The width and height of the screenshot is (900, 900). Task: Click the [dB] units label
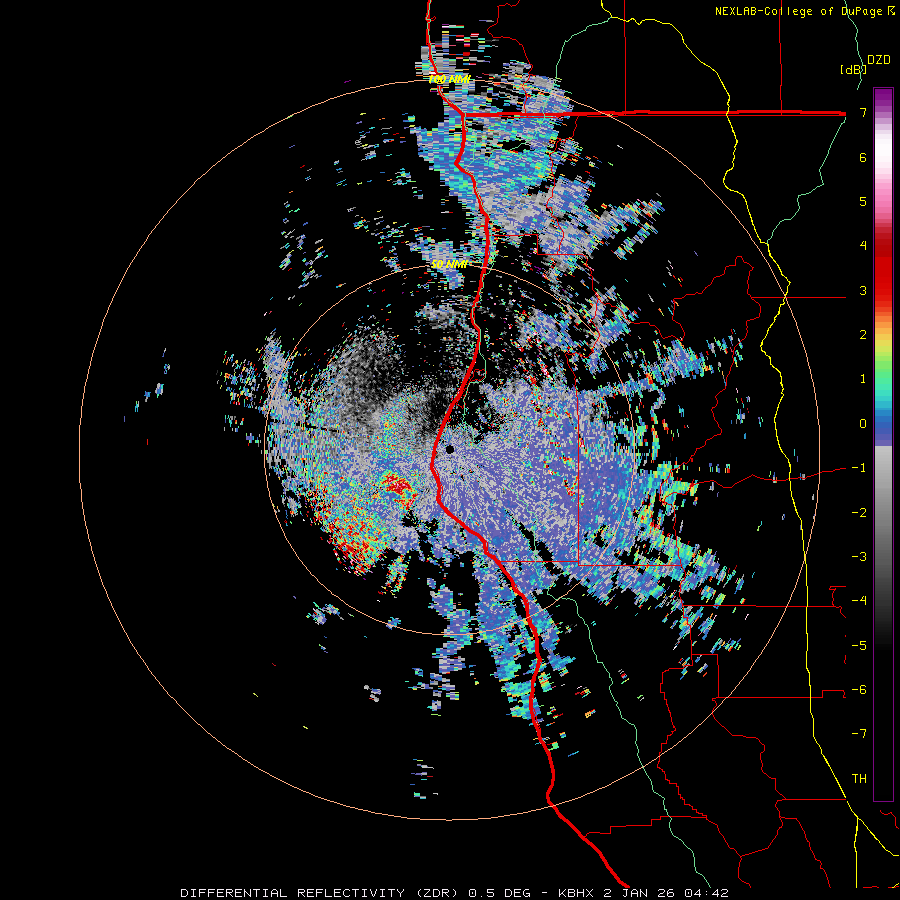tap(853, 69)
